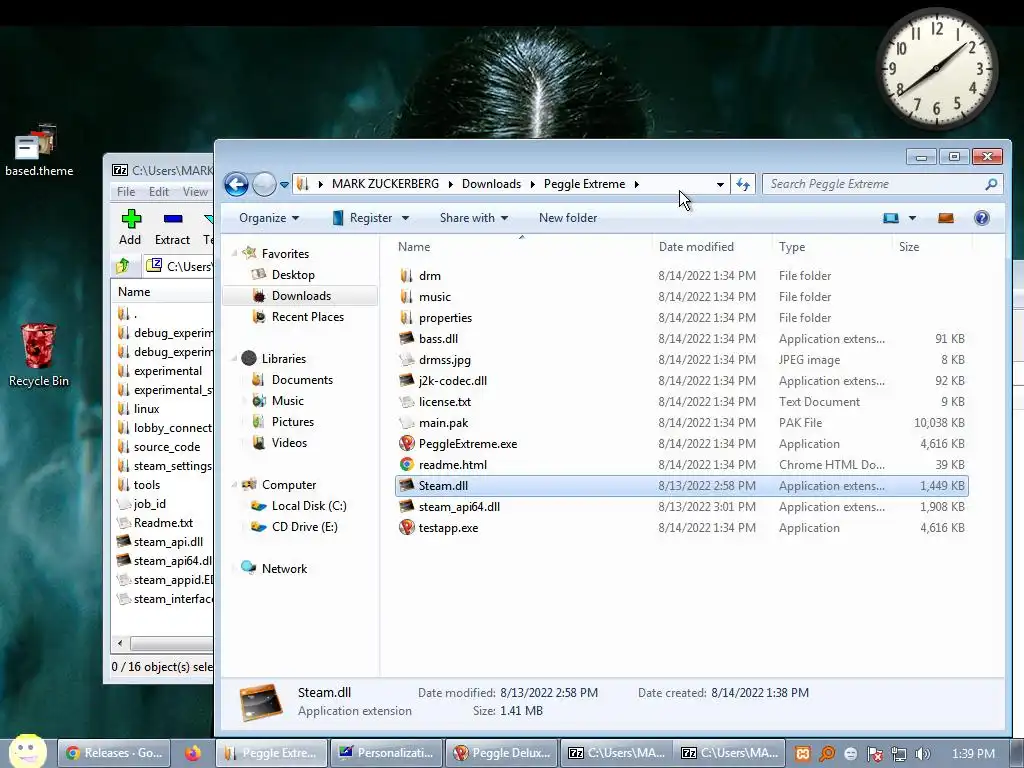Open view options dropdown arrow
This screenshot has height=768, width=1024.
point(912,218)
